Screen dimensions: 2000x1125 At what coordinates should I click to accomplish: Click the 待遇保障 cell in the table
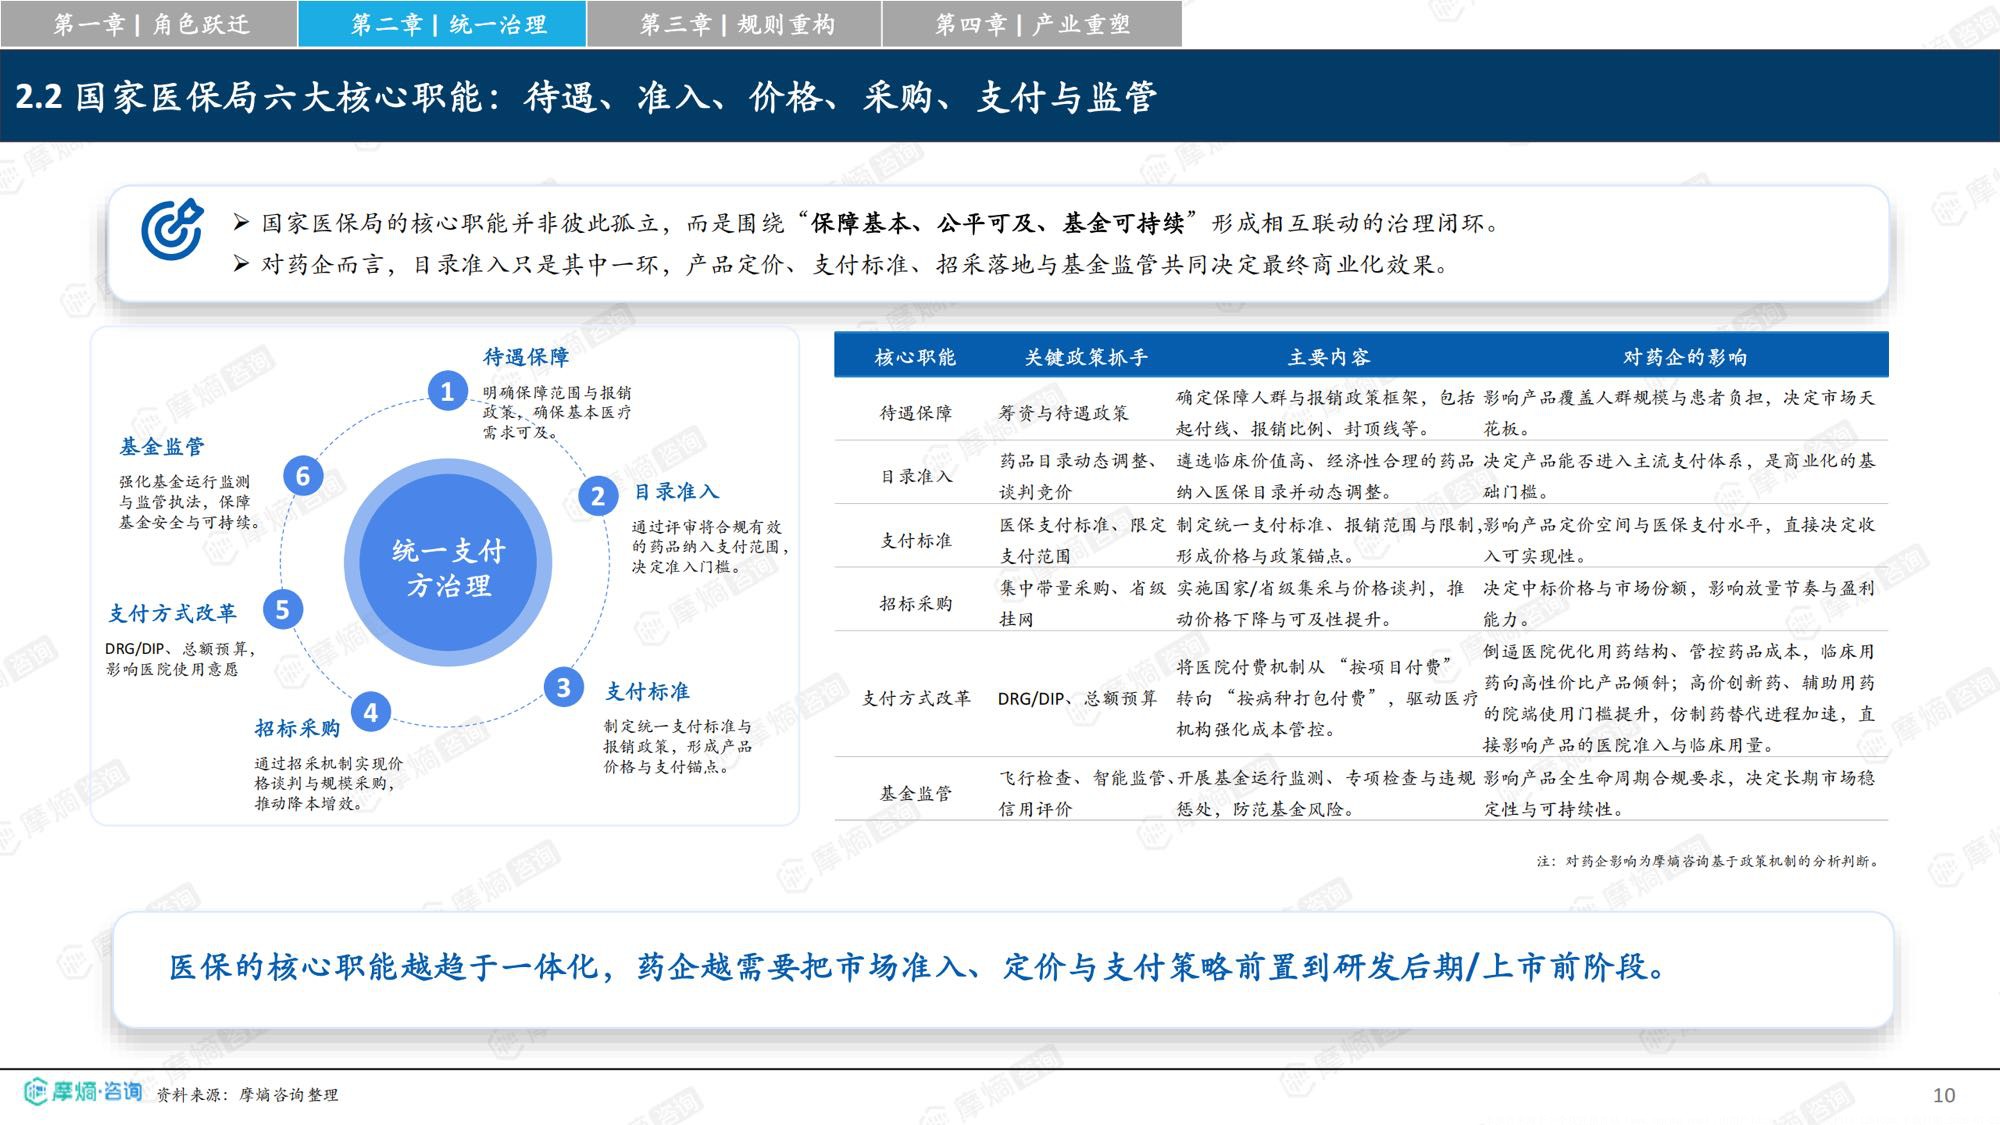click(x=915, y=413)
